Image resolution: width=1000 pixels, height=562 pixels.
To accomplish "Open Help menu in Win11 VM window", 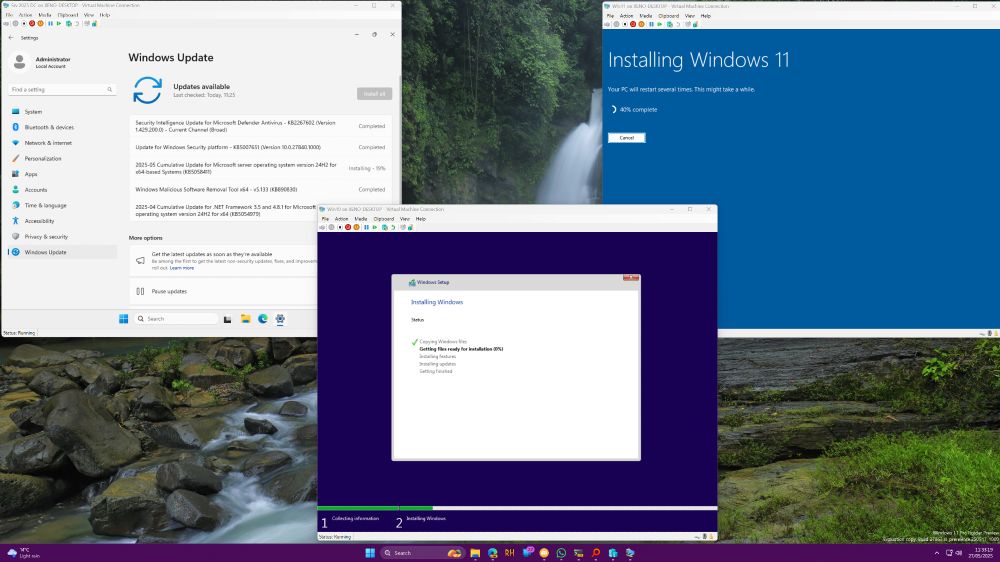I will pyautogui.click(x=705, y=16).
